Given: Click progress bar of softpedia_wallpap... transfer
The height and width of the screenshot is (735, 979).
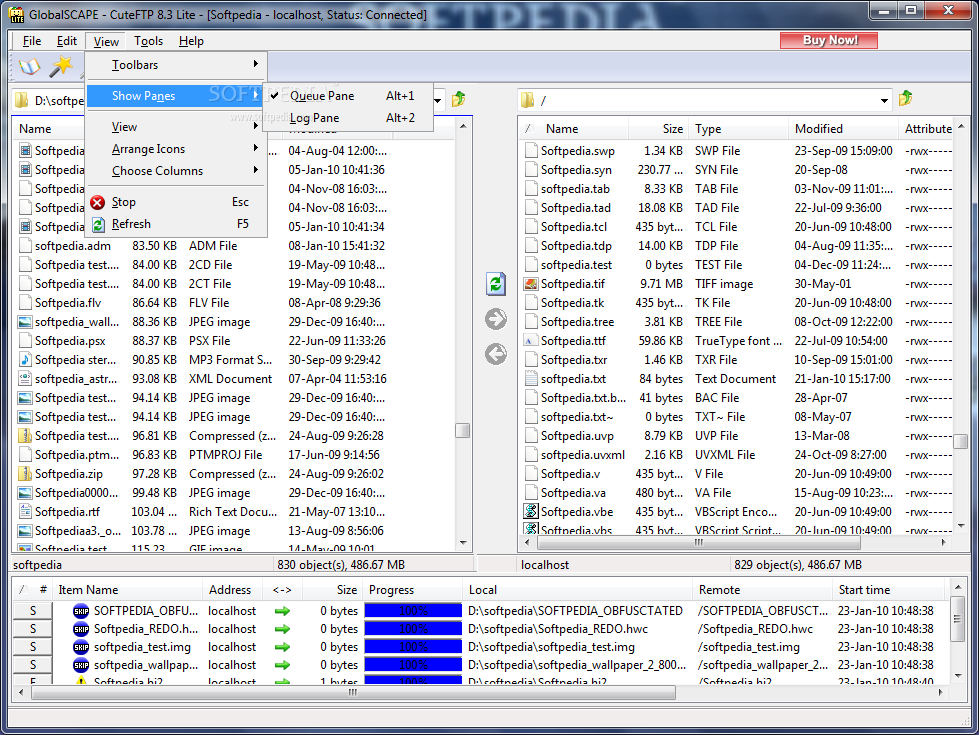Looking at the screenshot, I should click(413, 665).
